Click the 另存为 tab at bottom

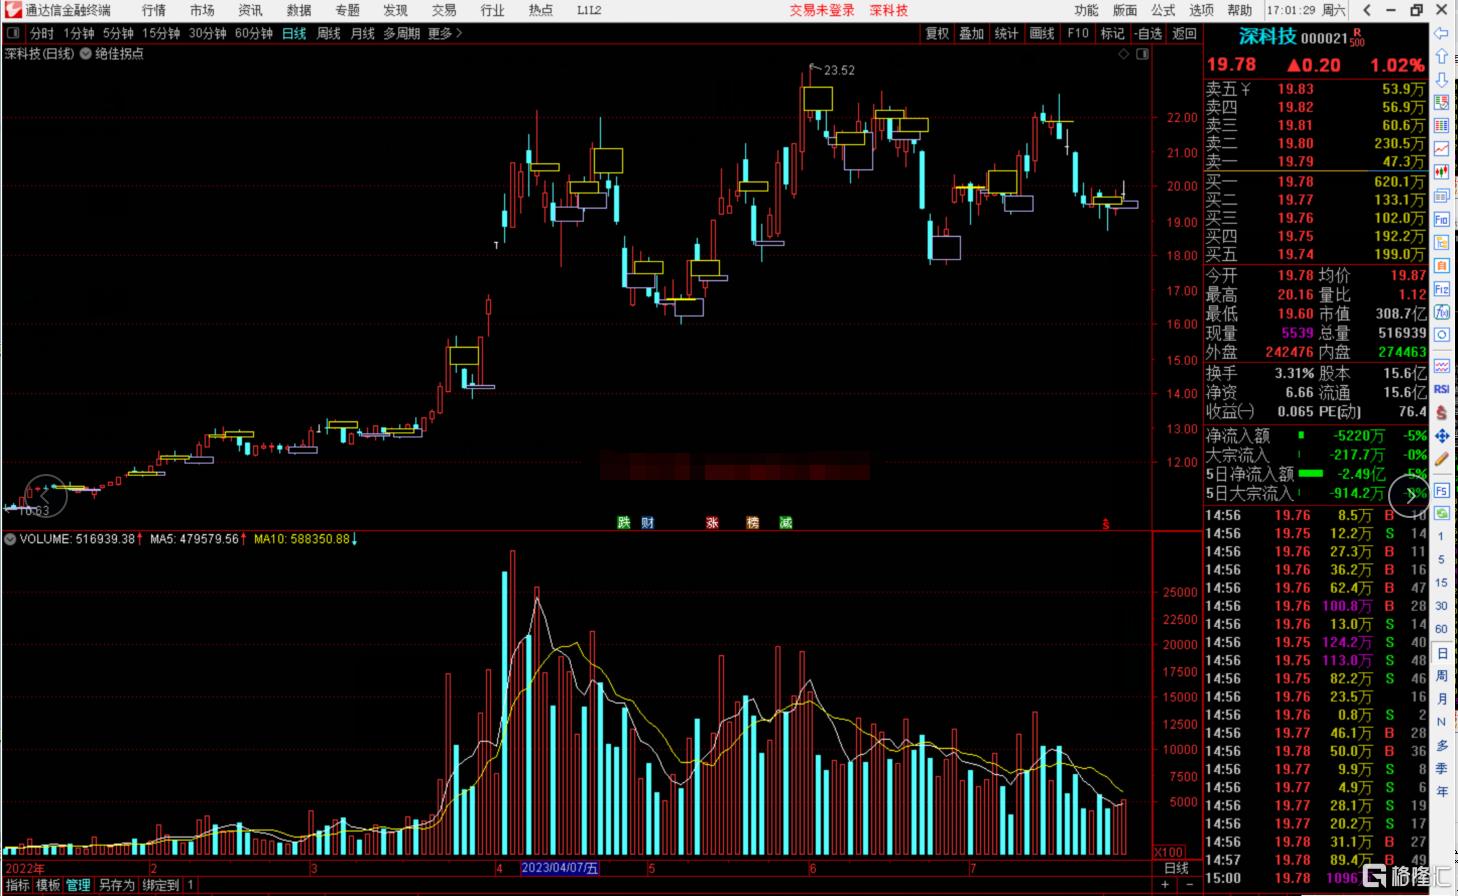(x=116, y=885)
